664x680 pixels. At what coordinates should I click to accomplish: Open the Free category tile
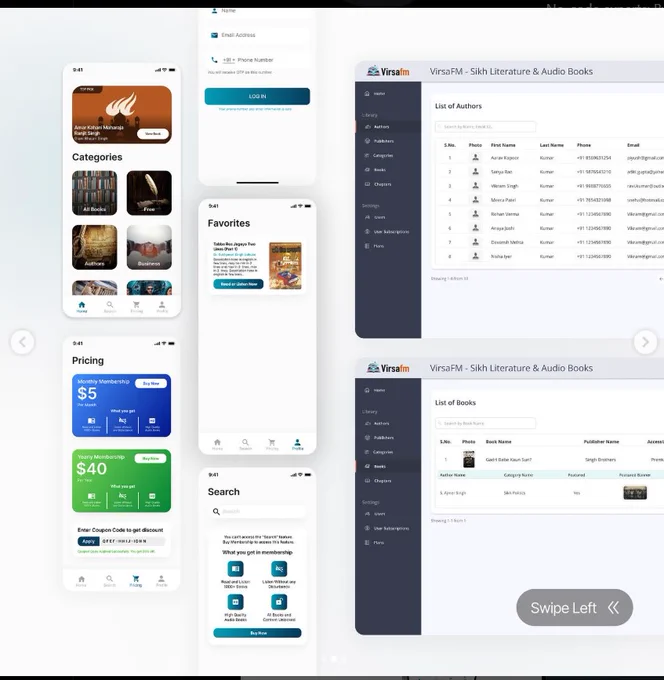pyautogui.click(x=149, y=193)
